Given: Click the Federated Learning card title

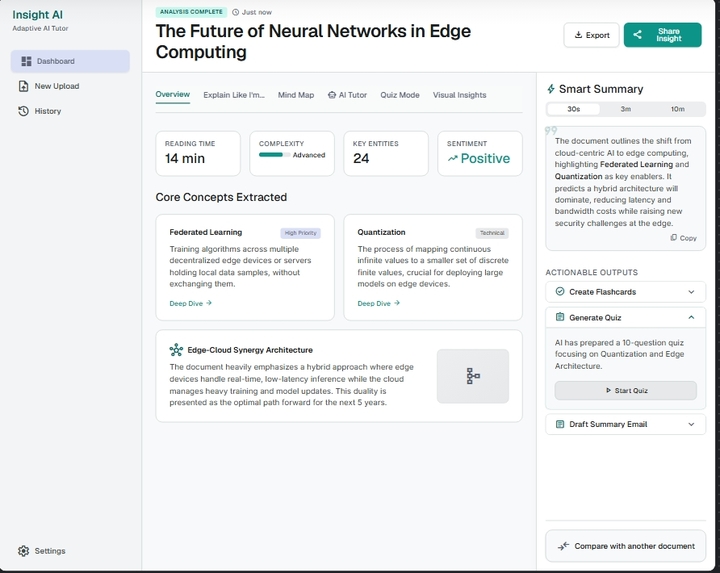Looking at the screenshot, I should [x=206, y=232].
